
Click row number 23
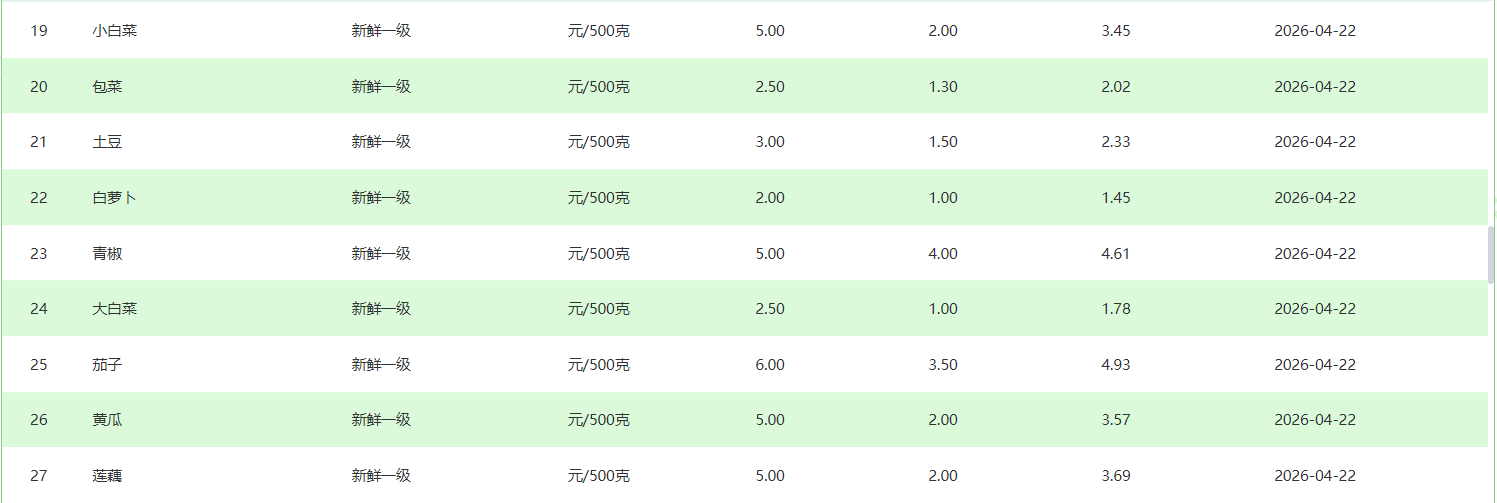point(39,254)
